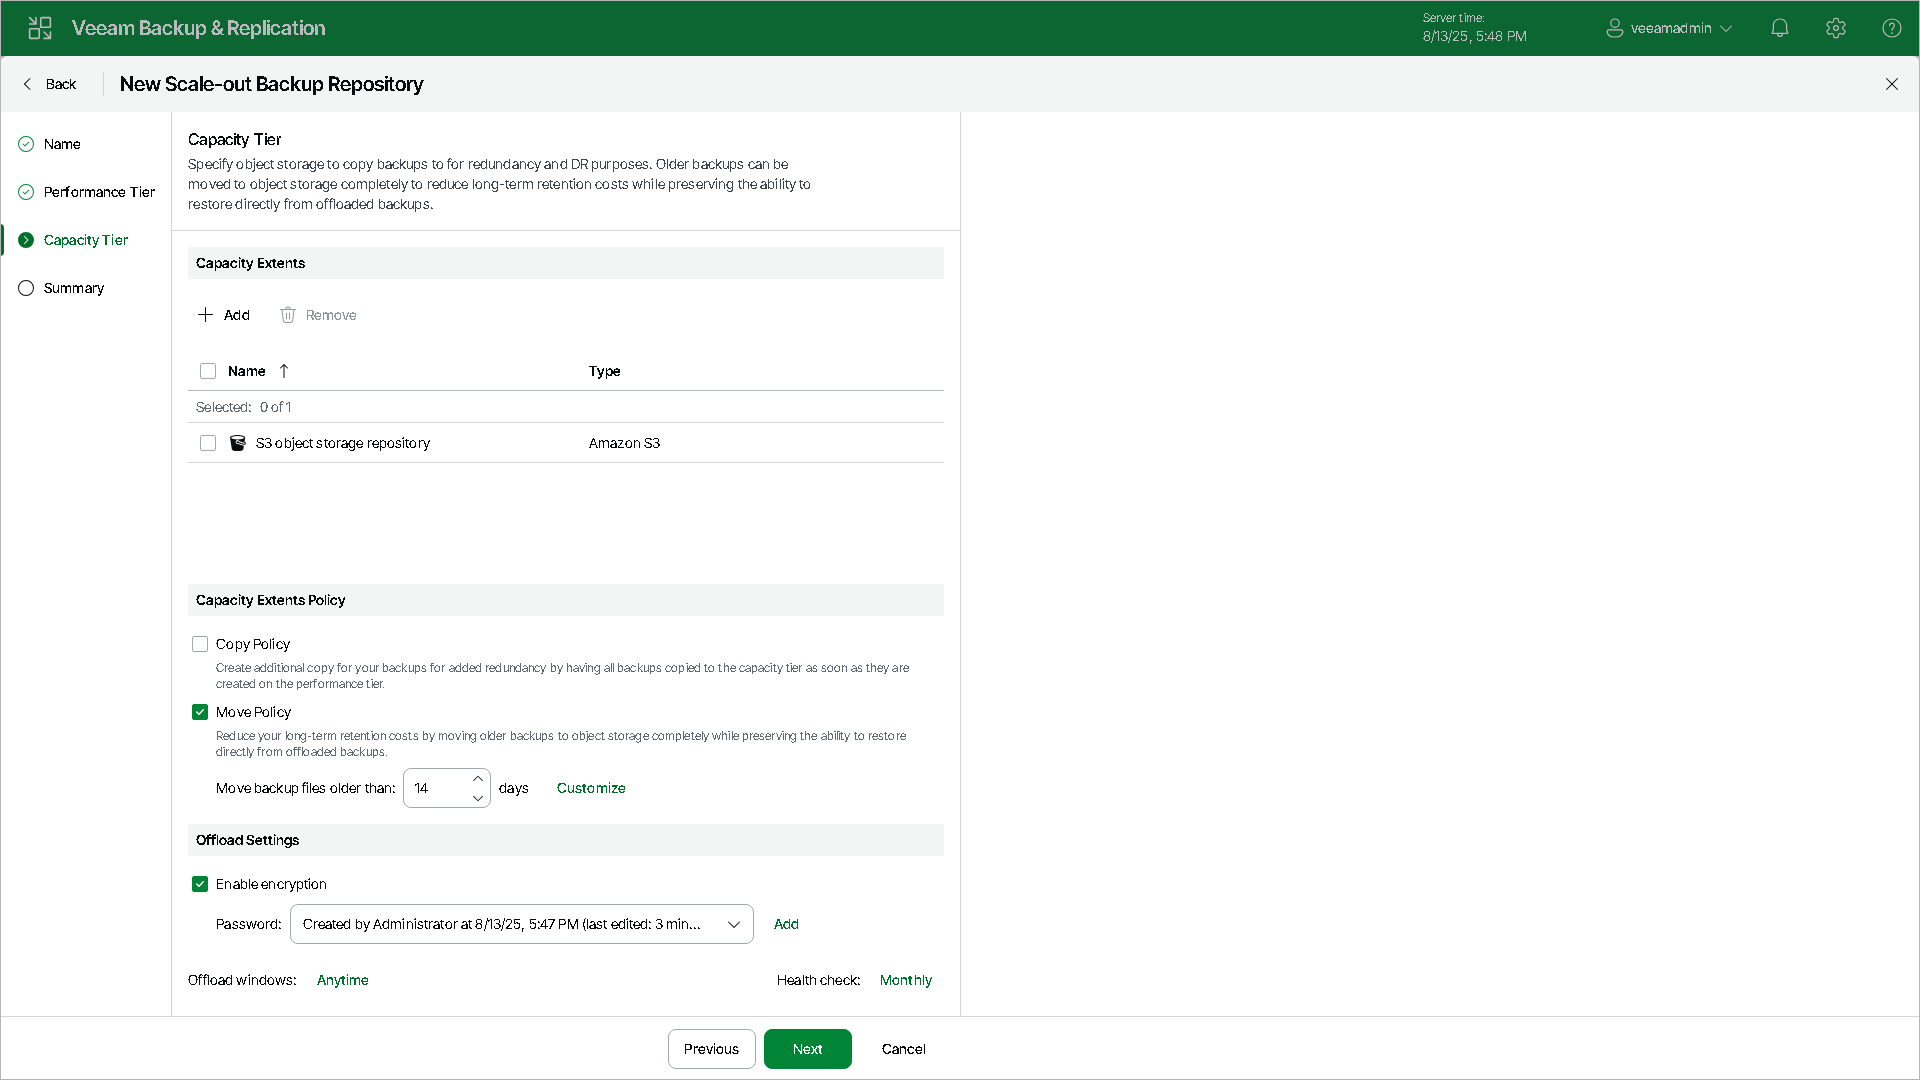This screenshot has height=1080, width=1920.
Task: Click the Remove label in Capacity Extents
Action: point(331,315)
